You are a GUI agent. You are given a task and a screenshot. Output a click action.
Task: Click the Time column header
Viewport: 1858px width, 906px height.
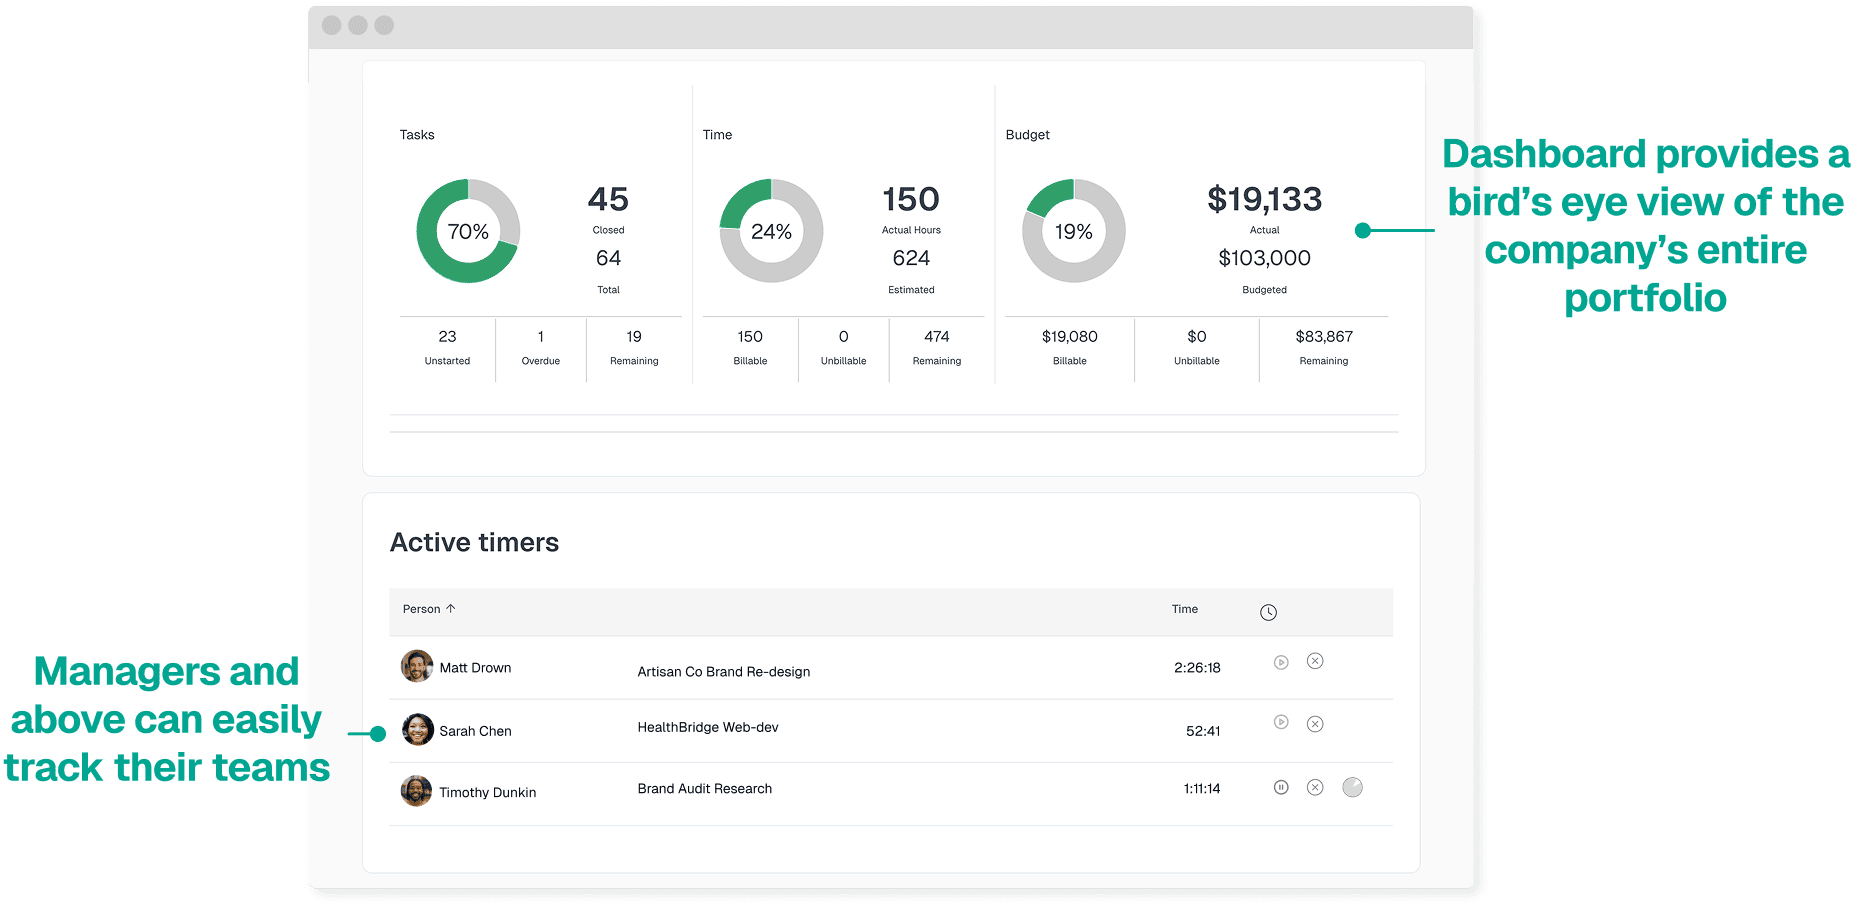click(1184, 609)
